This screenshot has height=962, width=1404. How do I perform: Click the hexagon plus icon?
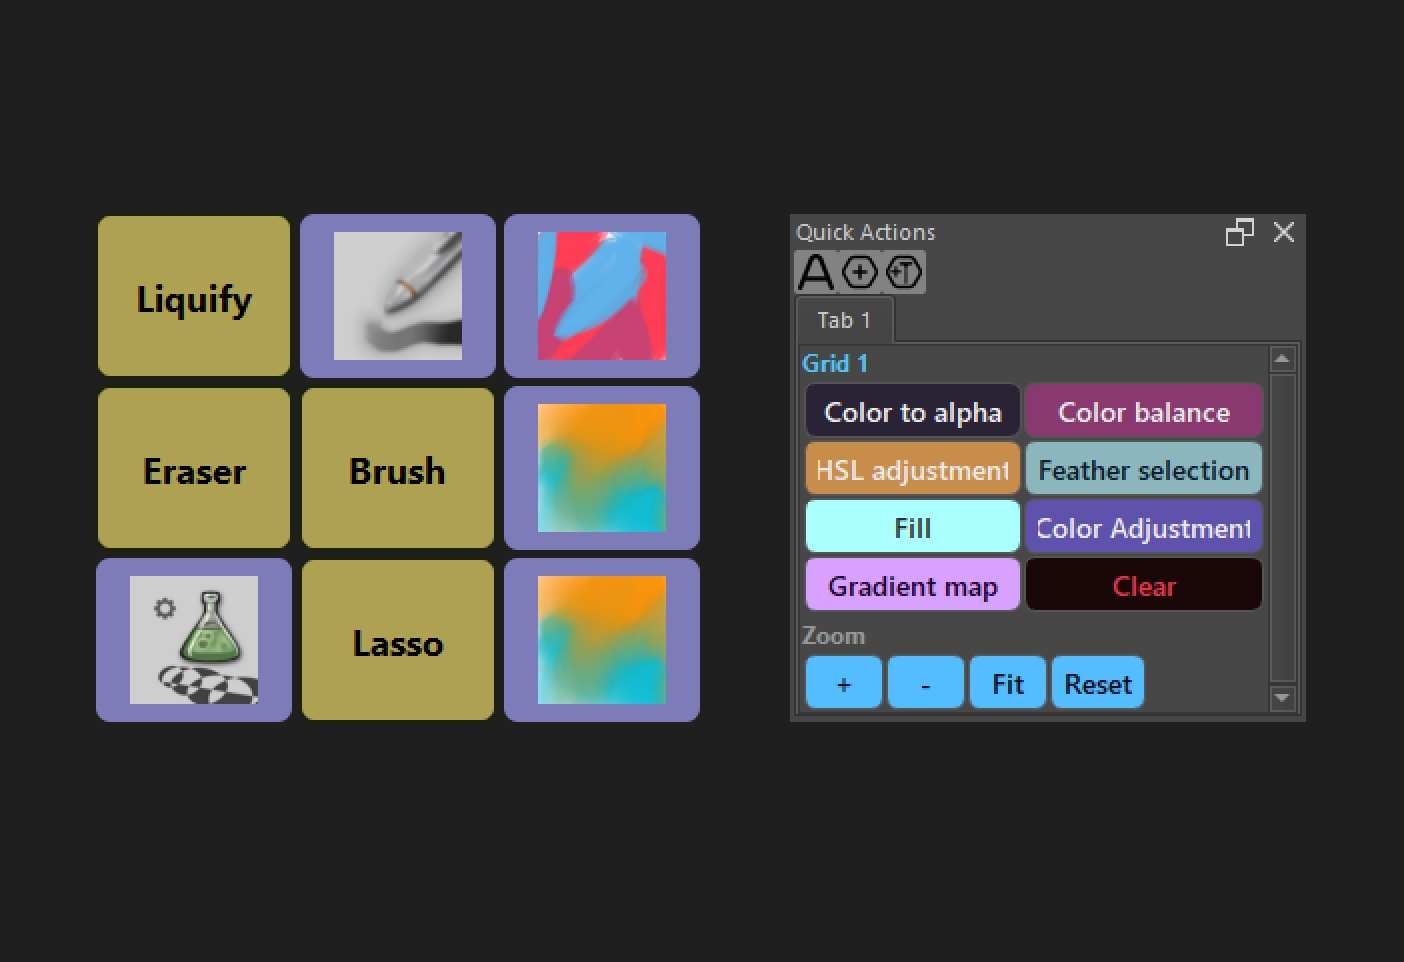pyautogui.click(x=860, y=272)
